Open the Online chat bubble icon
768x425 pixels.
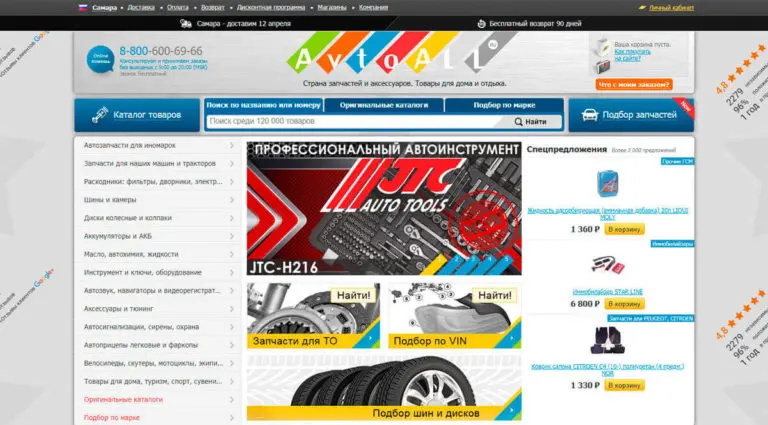[x=100, y=59]
